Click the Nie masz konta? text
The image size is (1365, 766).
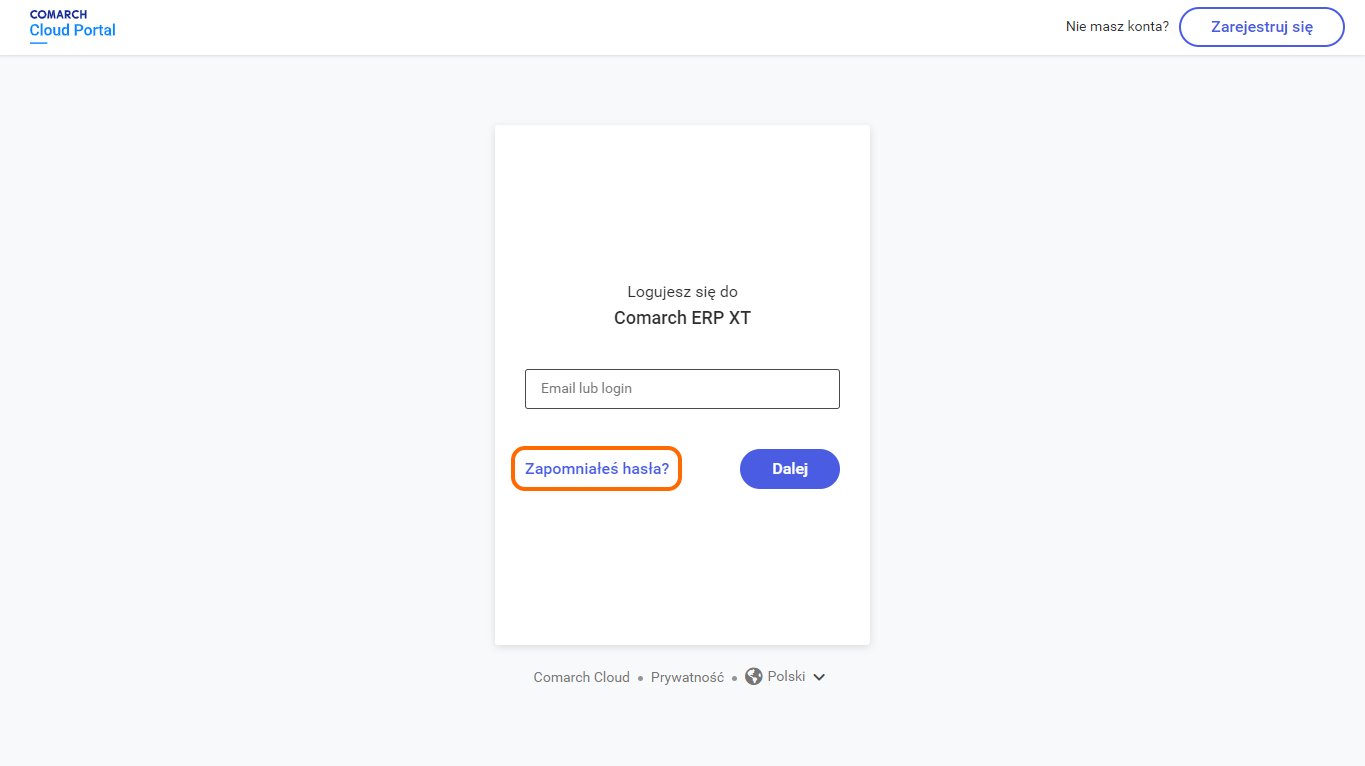(x=1117, y=27)
